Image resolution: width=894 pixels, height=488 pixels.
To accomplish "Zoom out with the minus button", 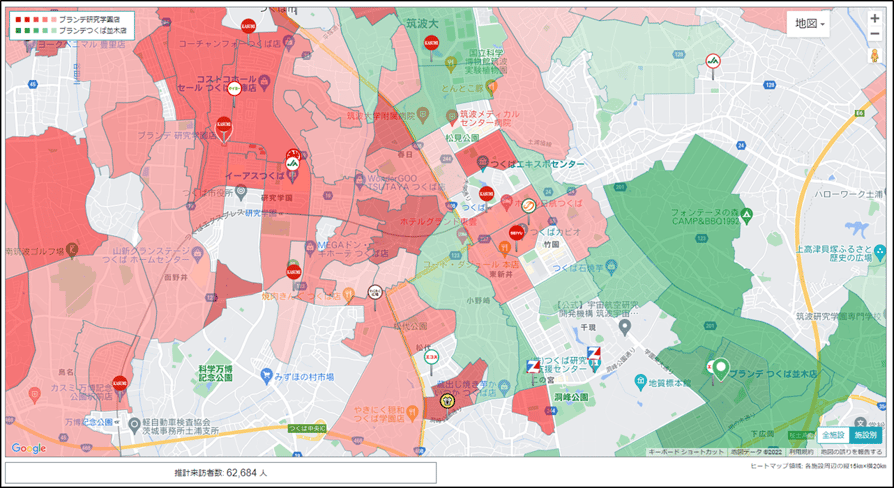I will tap(875, 34).
